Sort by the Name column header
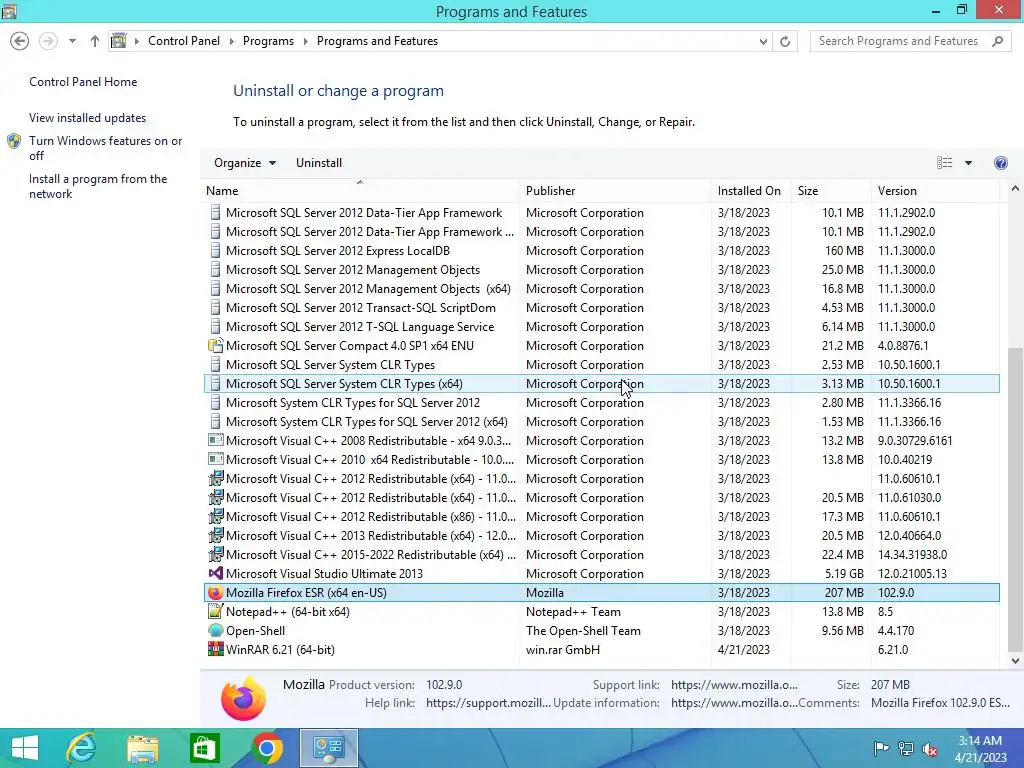This screenshot has width=1024, height=768. 361,191
